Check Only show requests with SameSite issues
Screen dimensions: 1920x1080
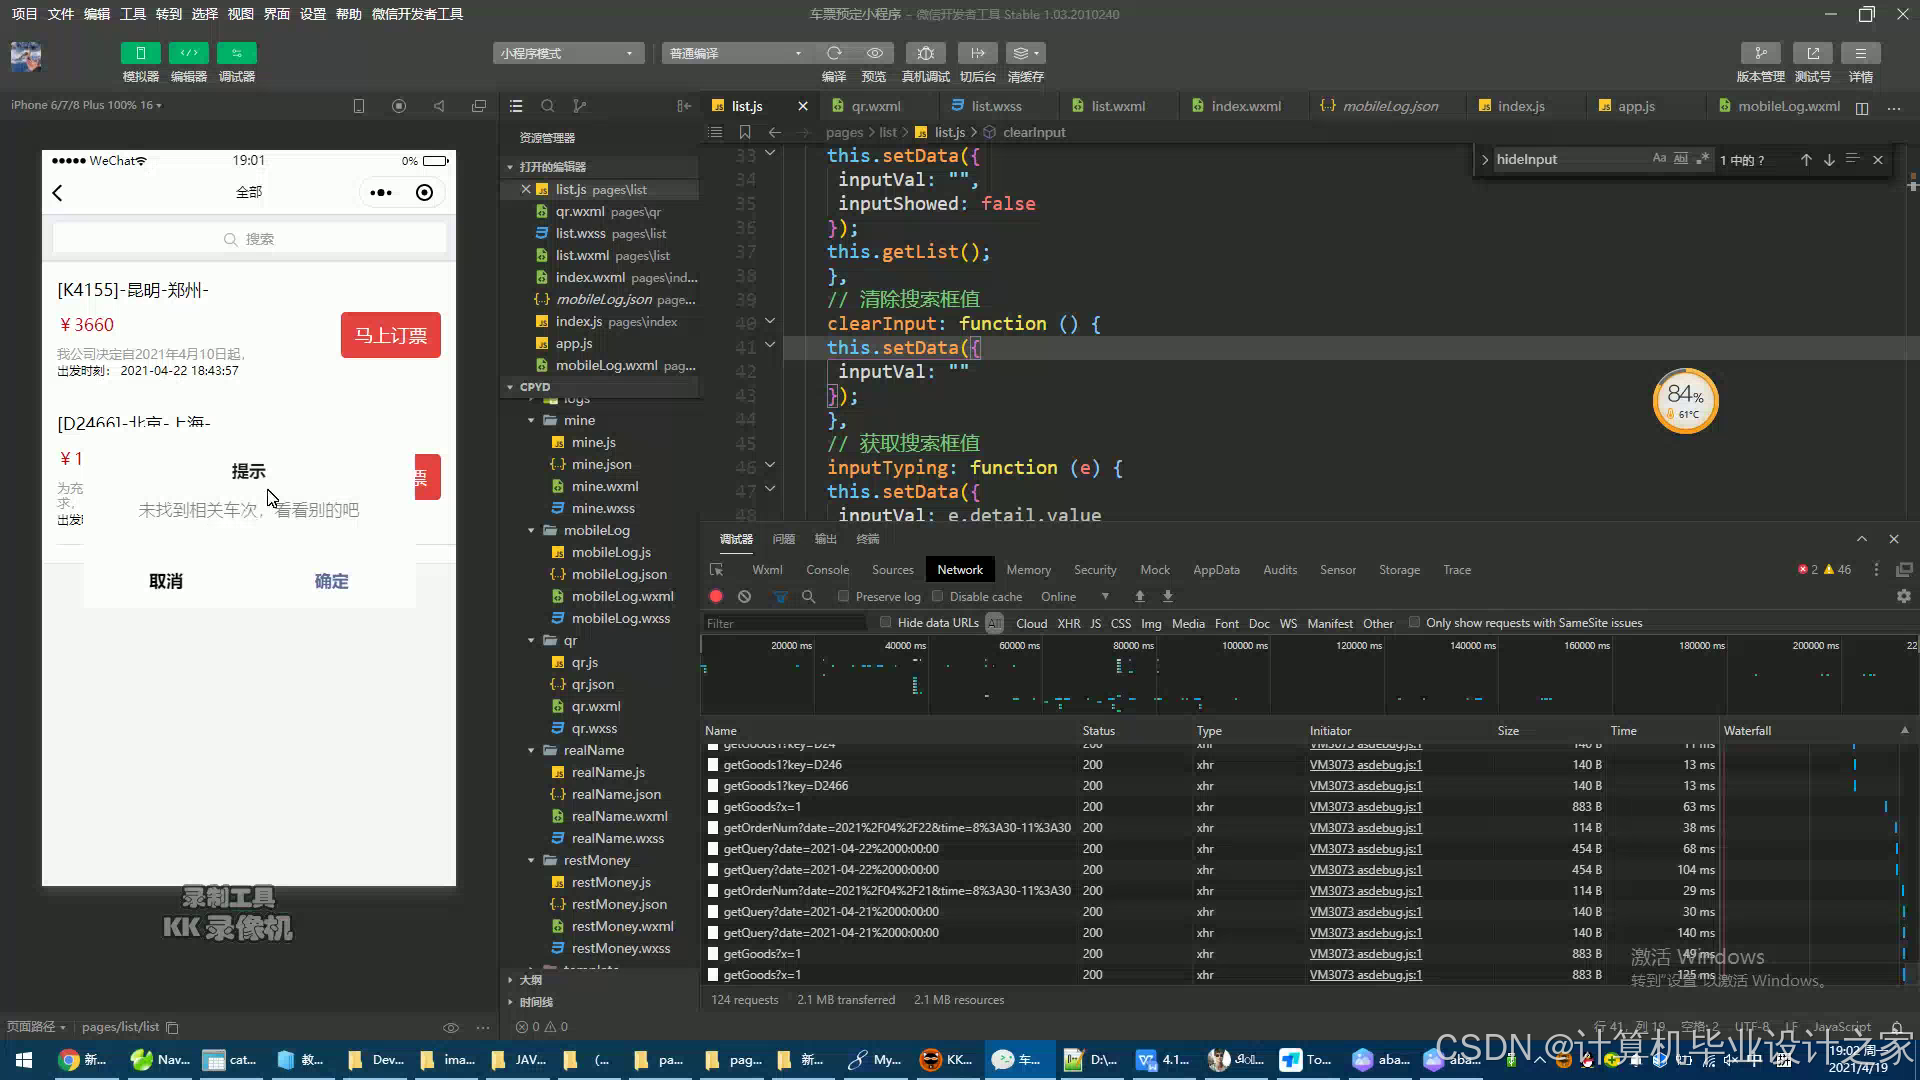[x=1414, y=623]
